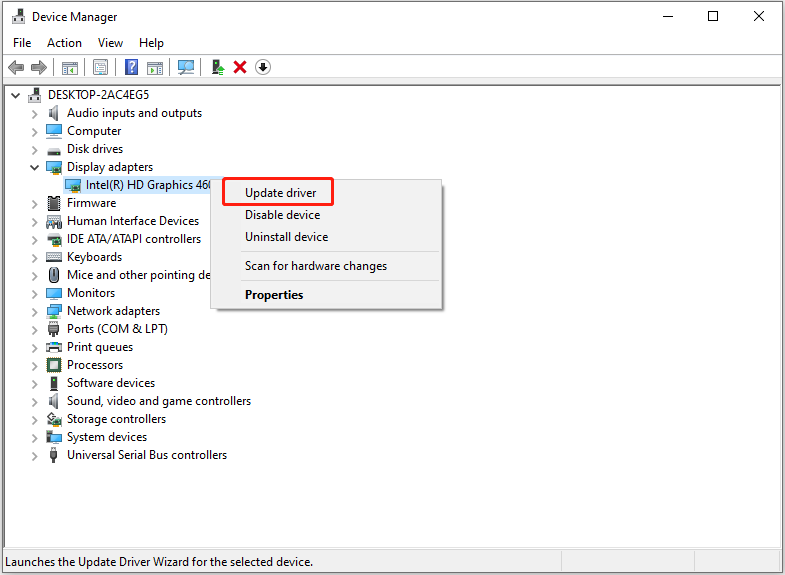Click the Firmware chip icon

(x=54, y=203)
